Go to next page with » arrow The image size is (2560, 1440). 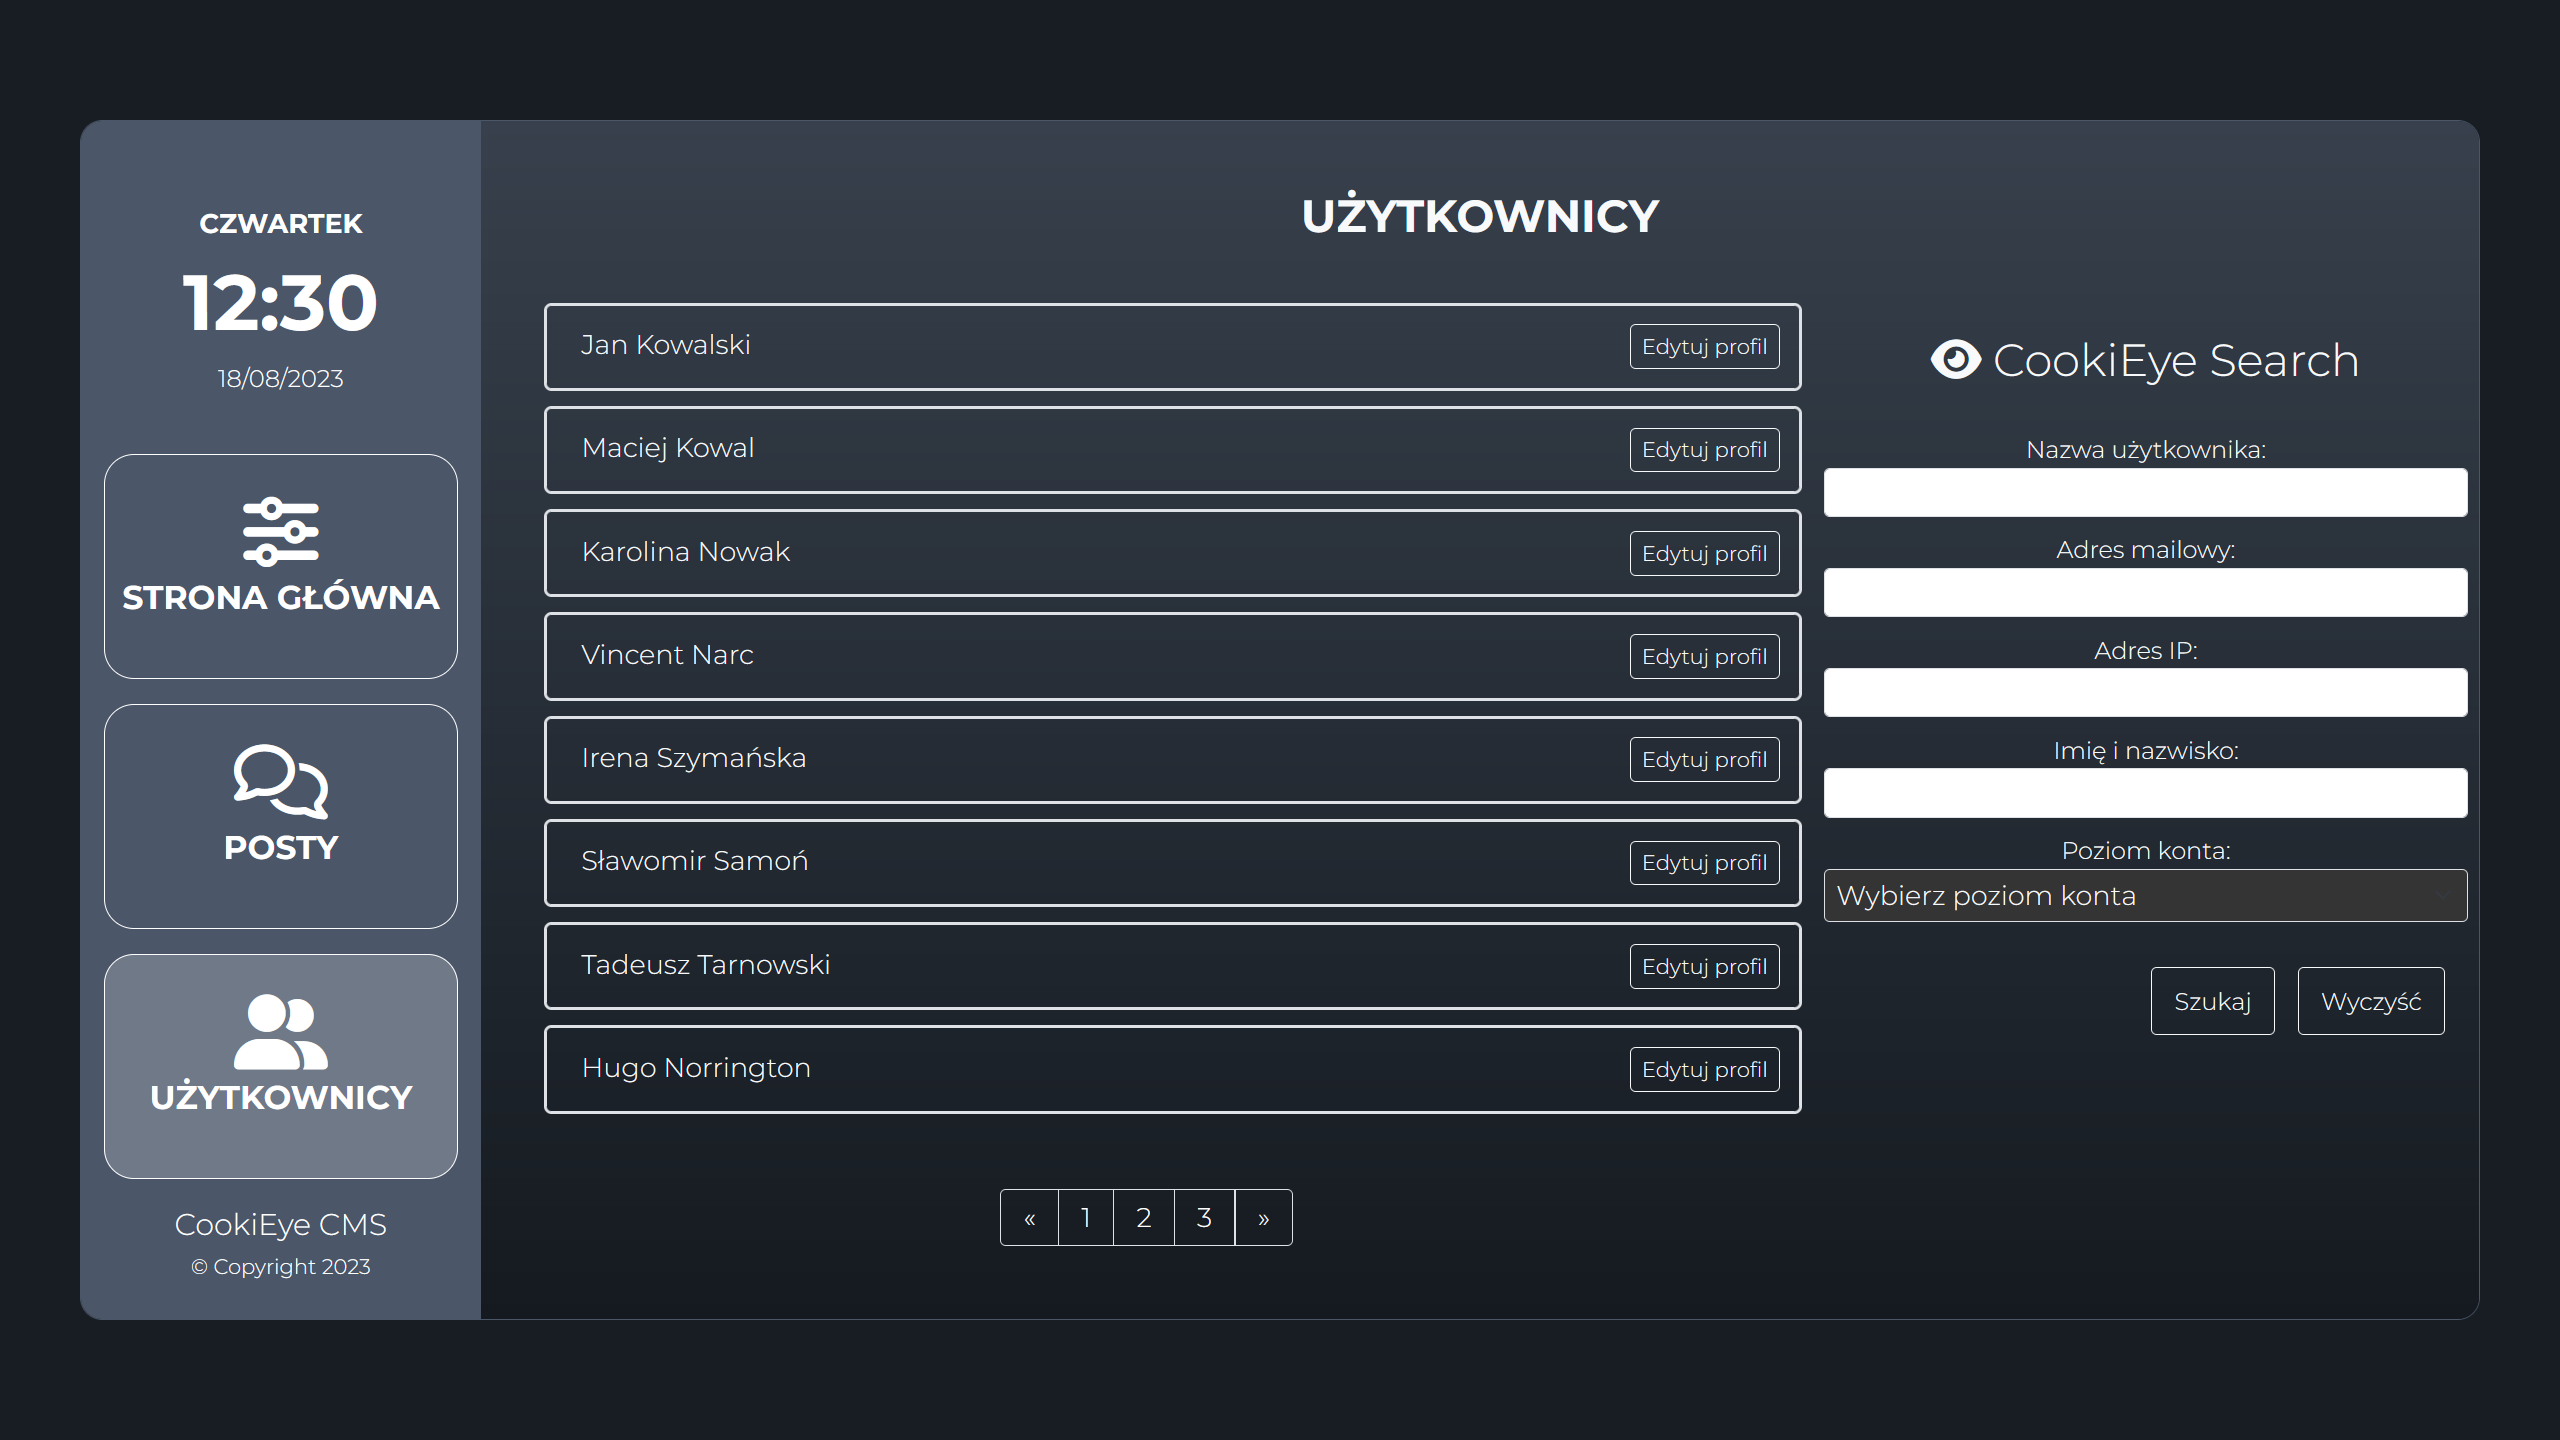click(x=1263, y=1218)
